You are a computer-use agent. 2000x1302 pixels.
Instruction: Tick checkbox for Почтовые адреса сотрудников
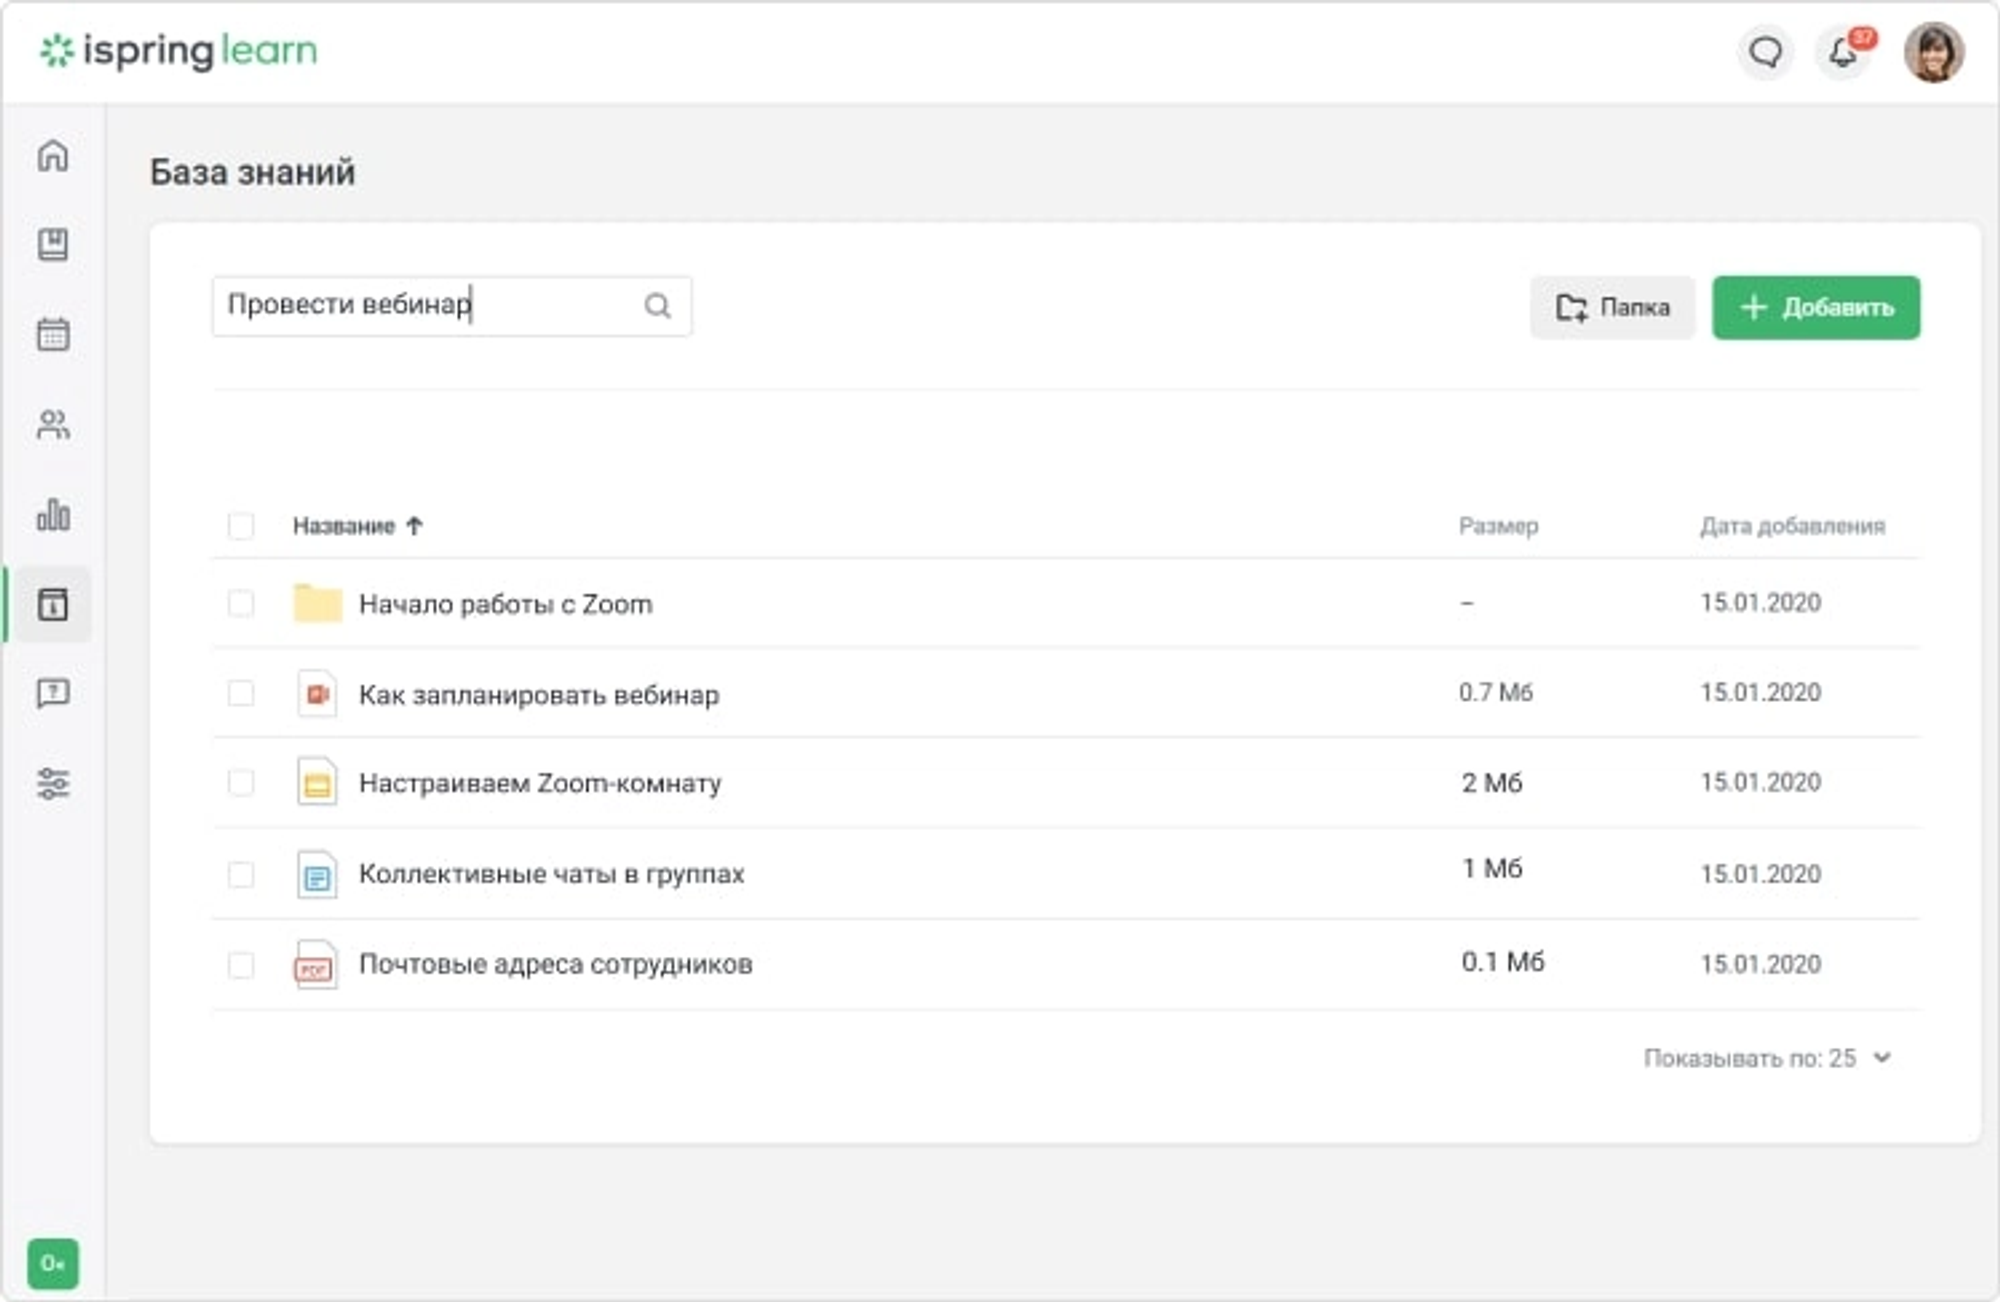pyautogui.click(x=241, y=965)
